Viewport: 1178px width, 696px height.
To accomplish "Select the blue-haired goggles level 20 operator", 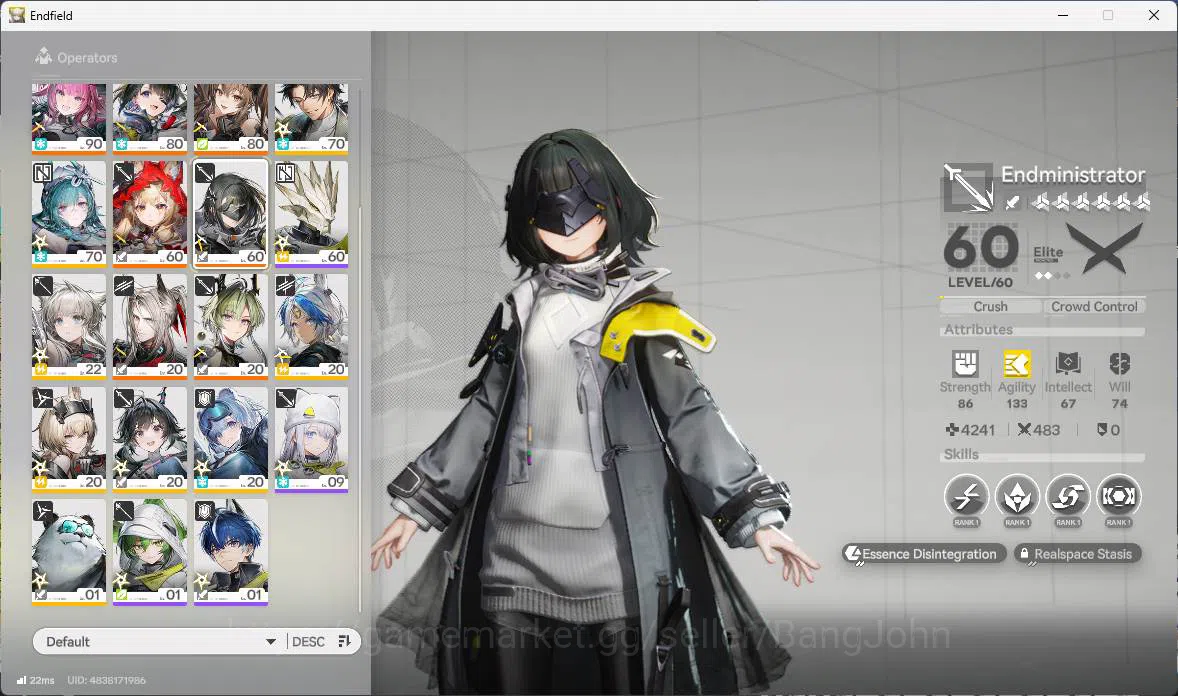I will click(231, 439).
